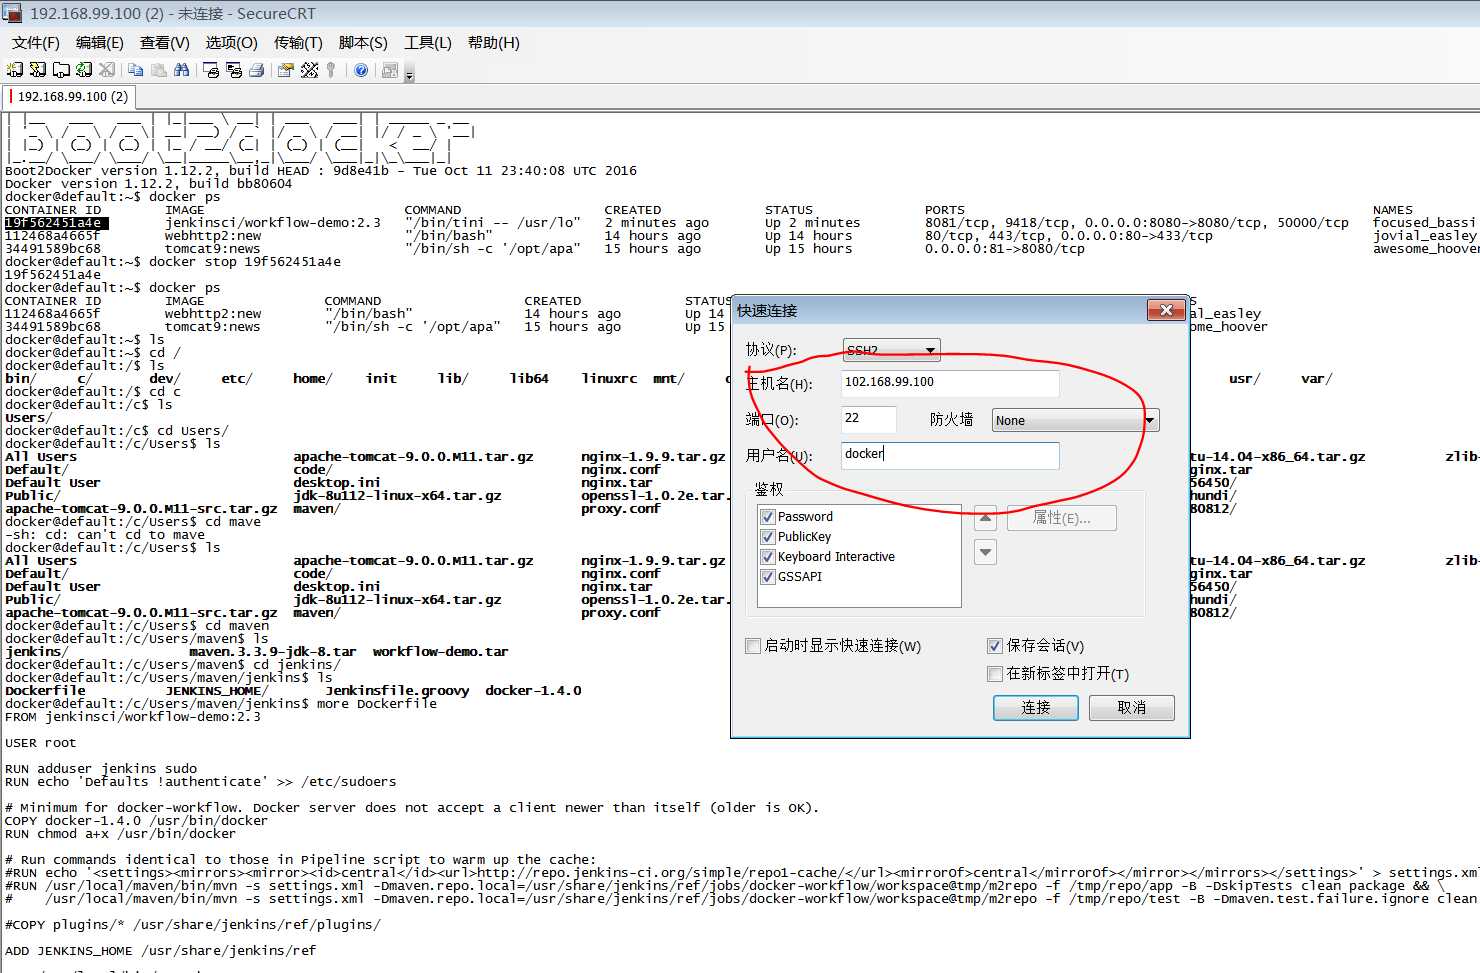Click apache-tomcat-9.0.0.M11-src.tar.gz in first listing
The width and height of the screenshot is (1480, 973).
tap(141, 509)
